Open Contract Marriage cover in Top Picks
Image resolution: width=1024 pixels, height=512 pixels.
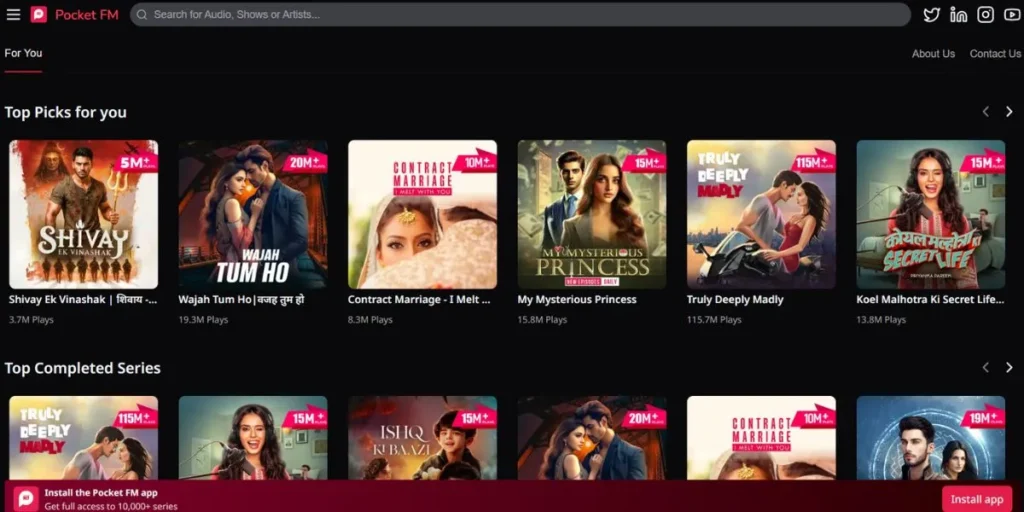click(423, 214)
